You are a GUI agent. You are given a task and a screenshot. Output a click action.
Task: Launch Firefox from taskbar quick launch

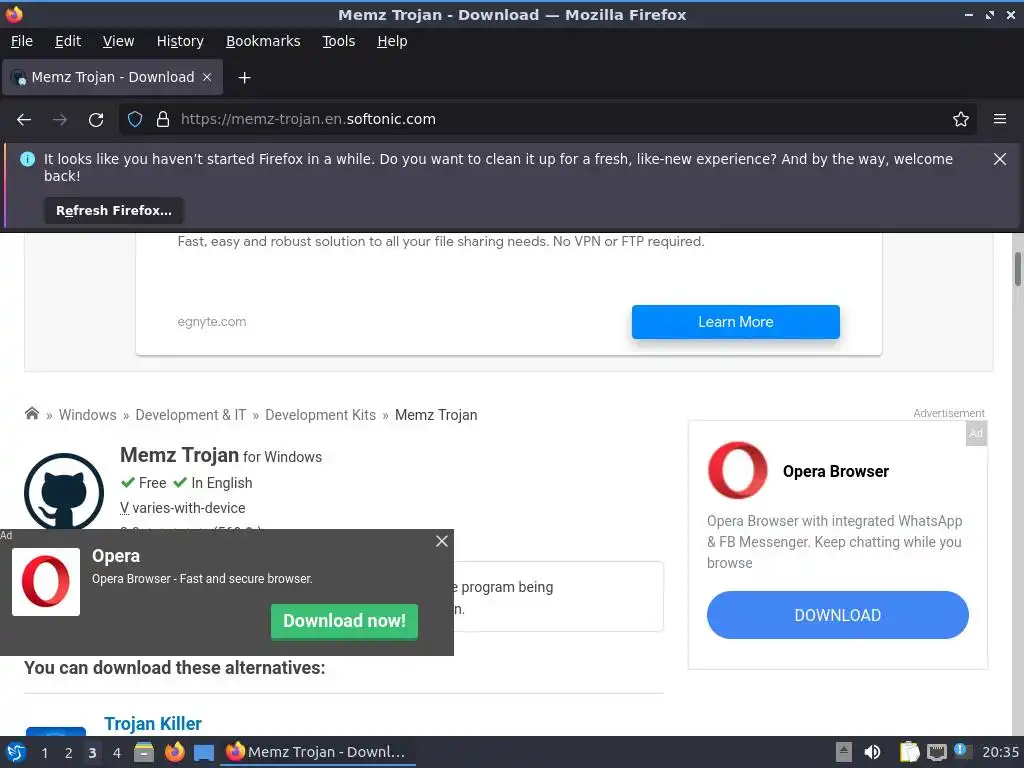(174, 752)
